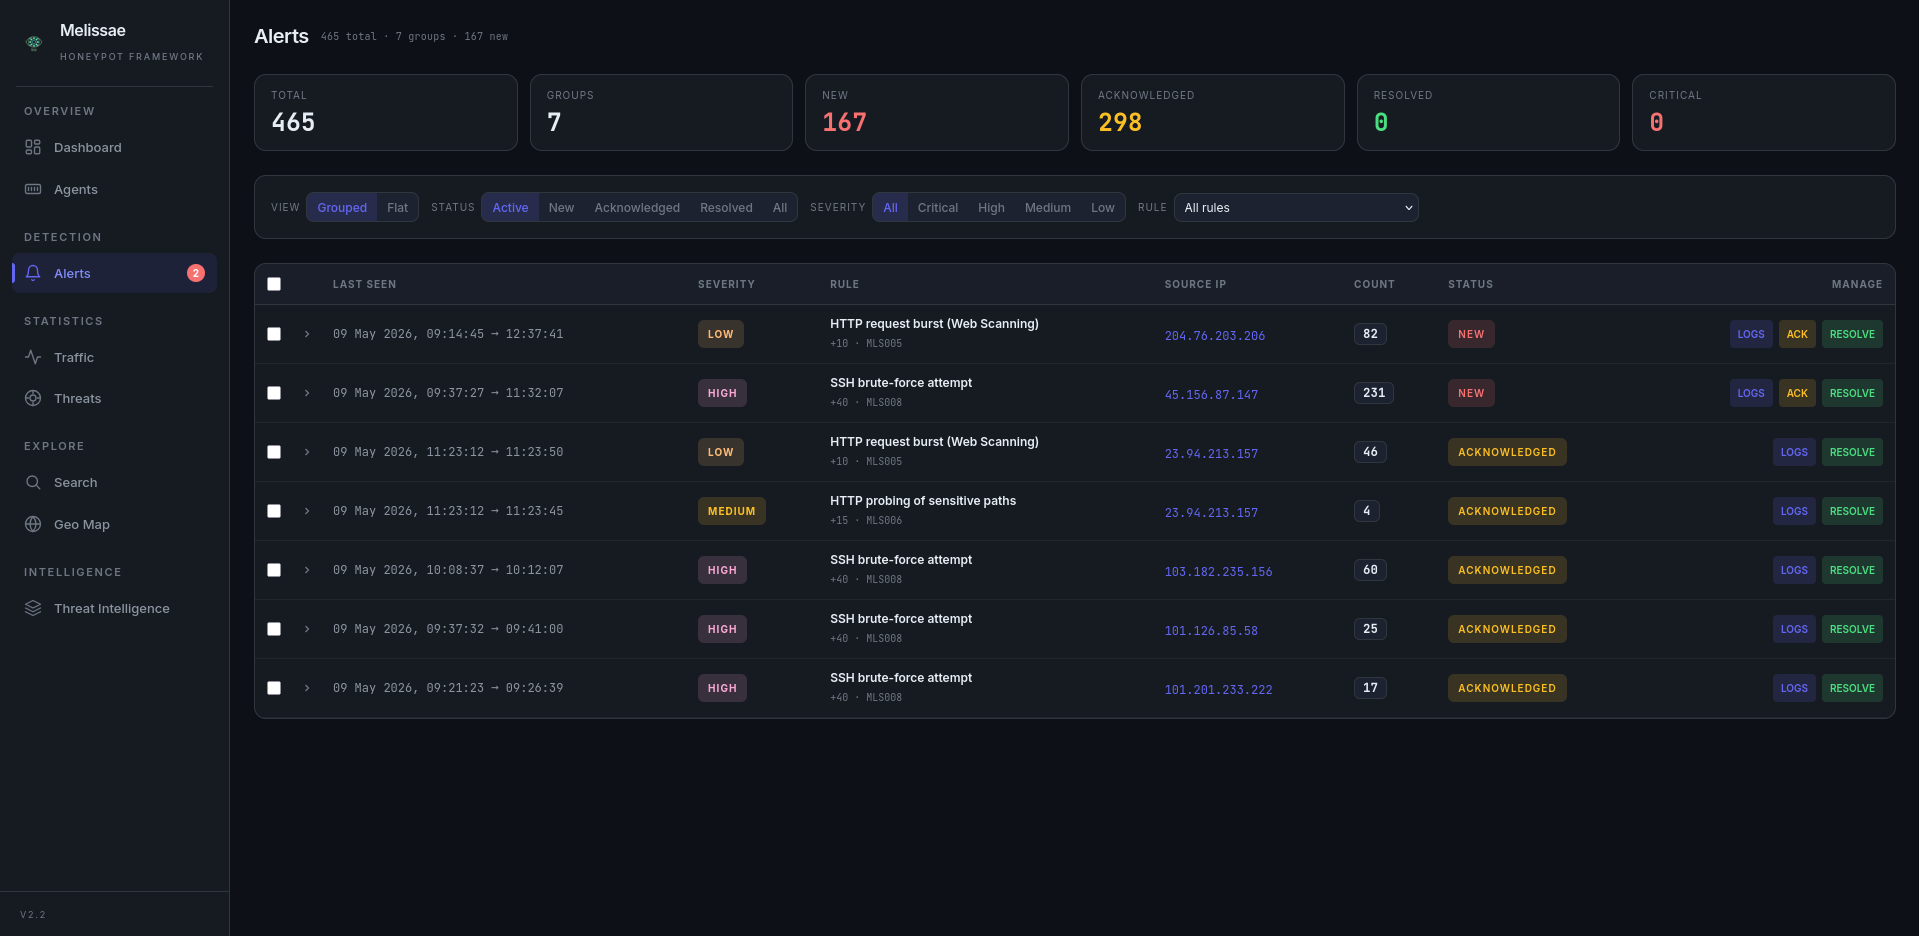Click the Melissae logo icon
The width and height of the screenshot is (1919, 936).
click(34, 42)
